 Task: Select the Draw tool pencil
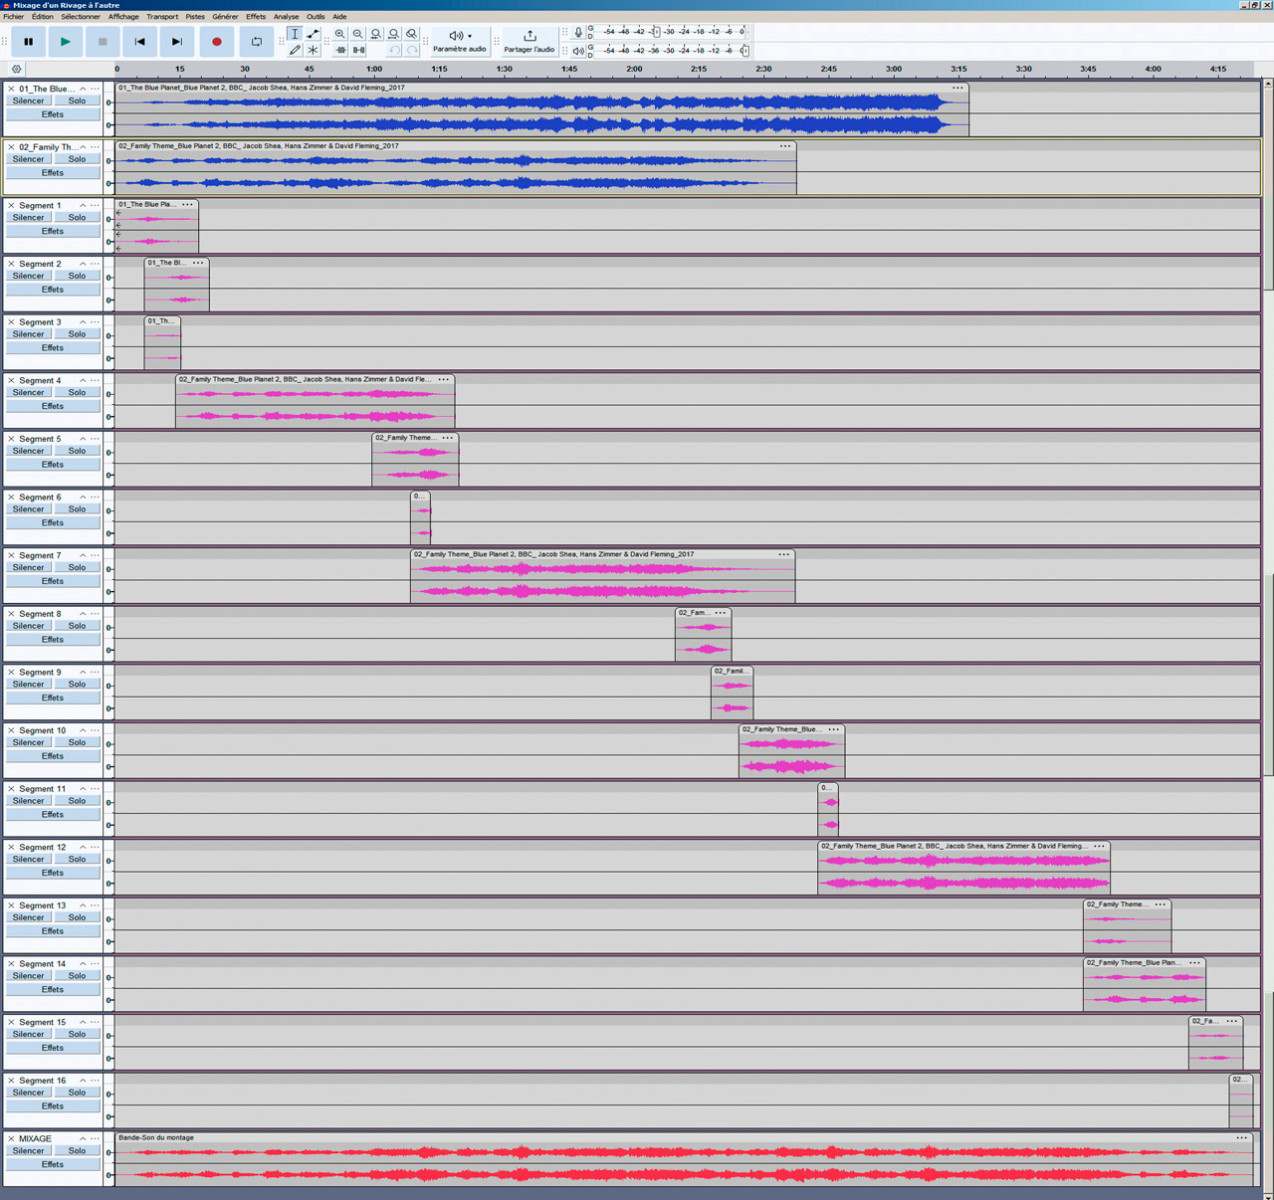[x=296, y=49]
